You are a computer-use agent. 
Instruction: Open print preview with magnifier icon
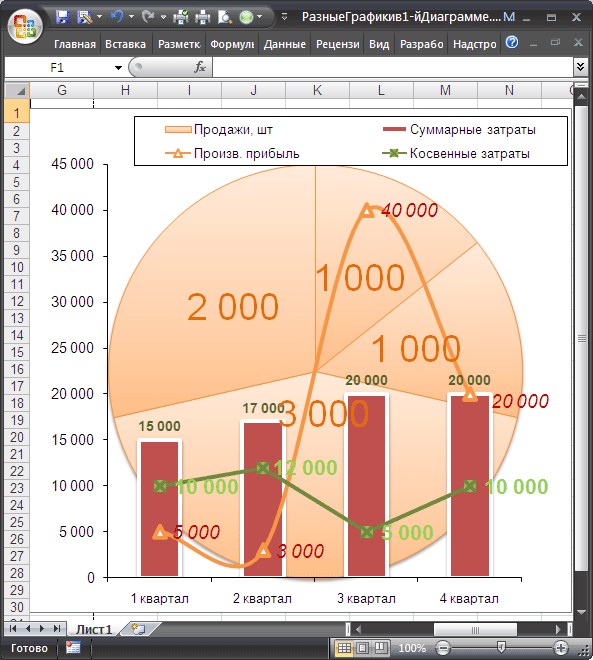click(225, 17)
